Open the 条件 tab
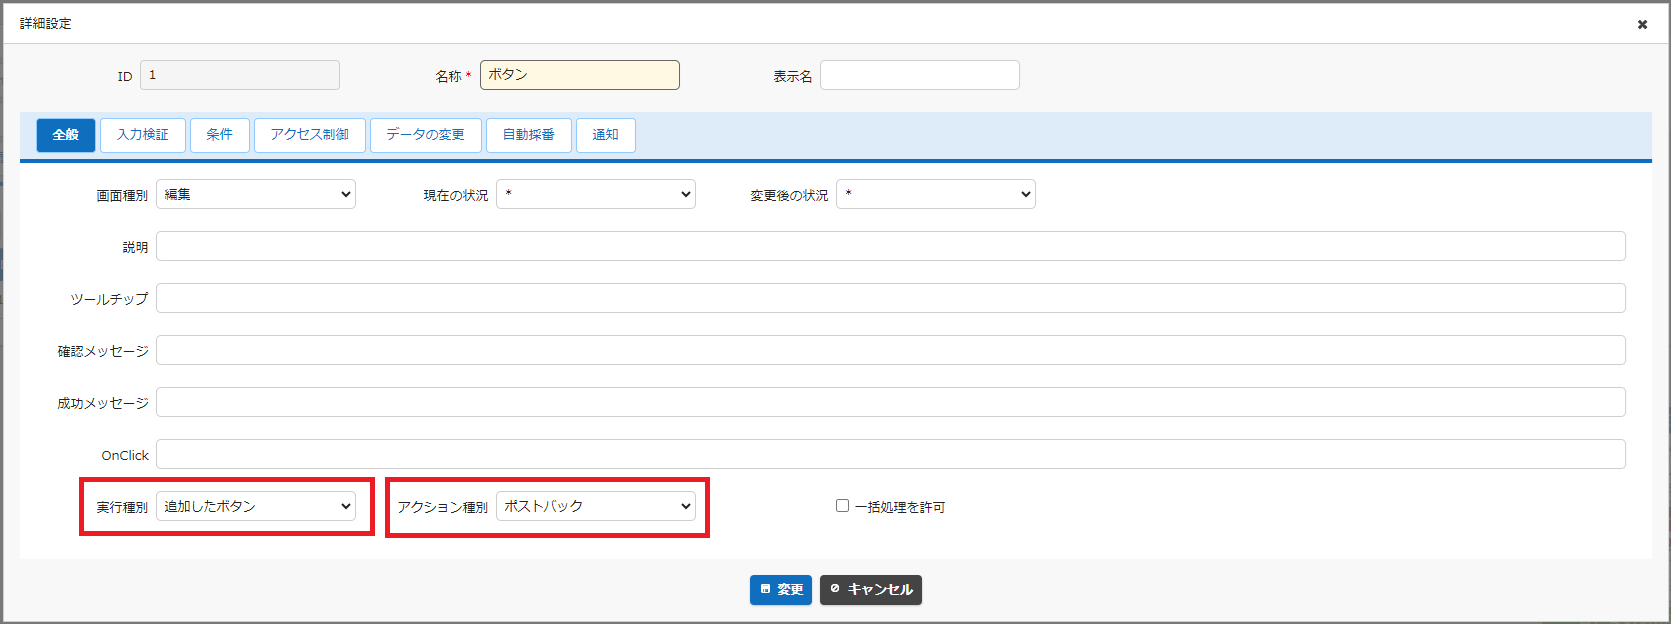 click(x=220, y=135)
